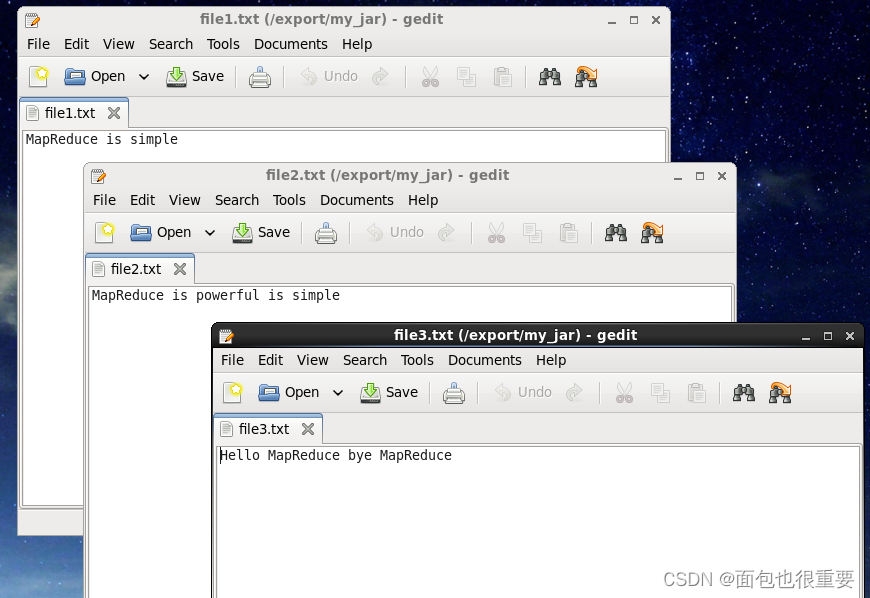Screen dimensions: 870x598
Task: Click Copy icon in file3.txt window
Action: pyautogui.click(x=660, y=393)
